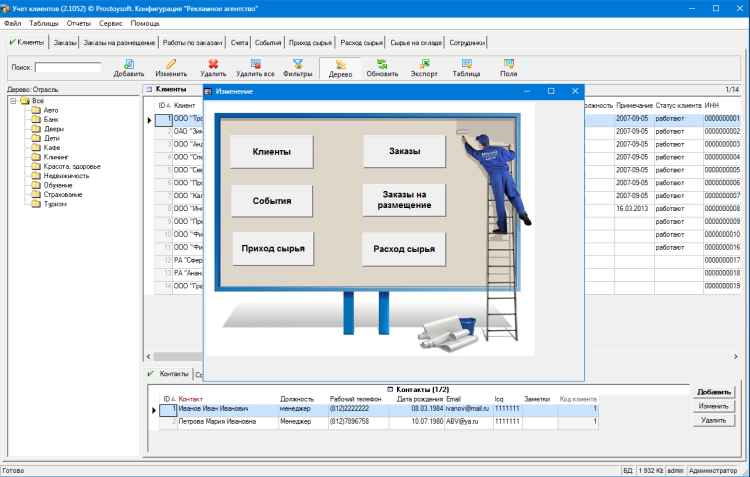This screenshot has height=477, width=750.
Task: Click the Поиск search input field
Action: 68,68
